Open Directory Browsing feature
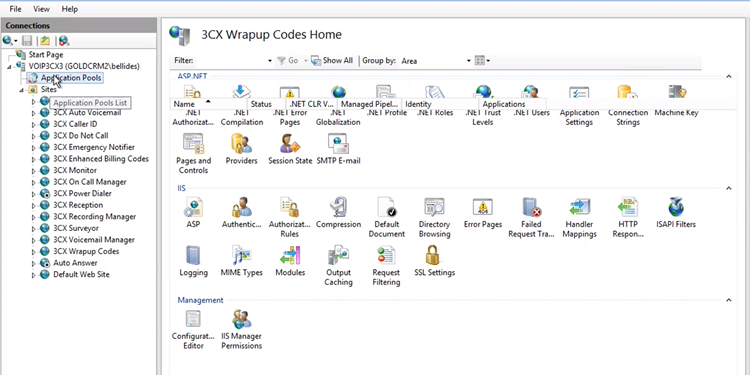Image resolution: width=750 pixels, height=375 pixels. point(434,218)
